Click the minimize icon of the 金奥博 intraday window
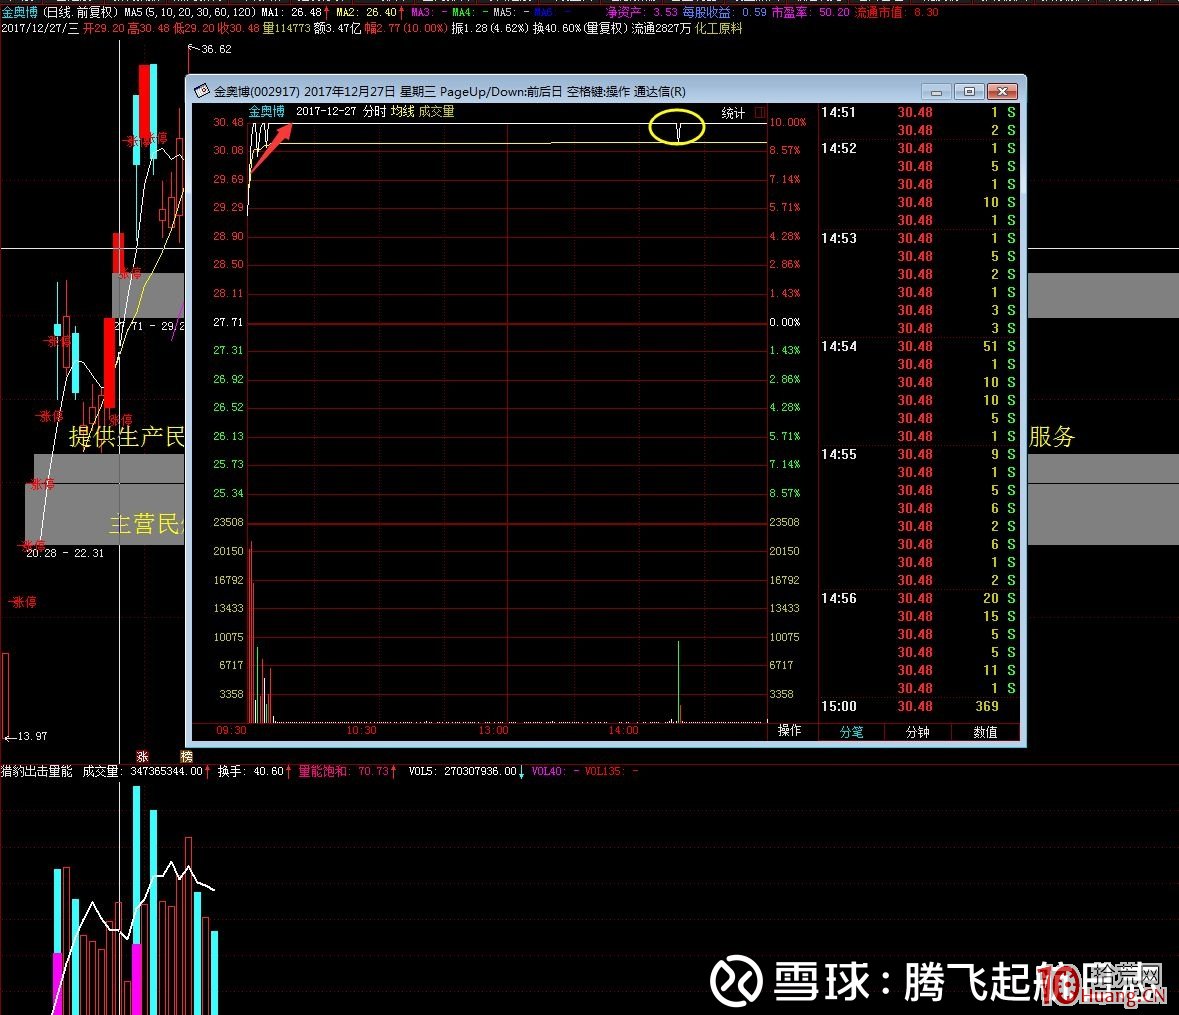Image resolution: width=1179 pixels, height=1015 pixels. [x=935, y=91]
